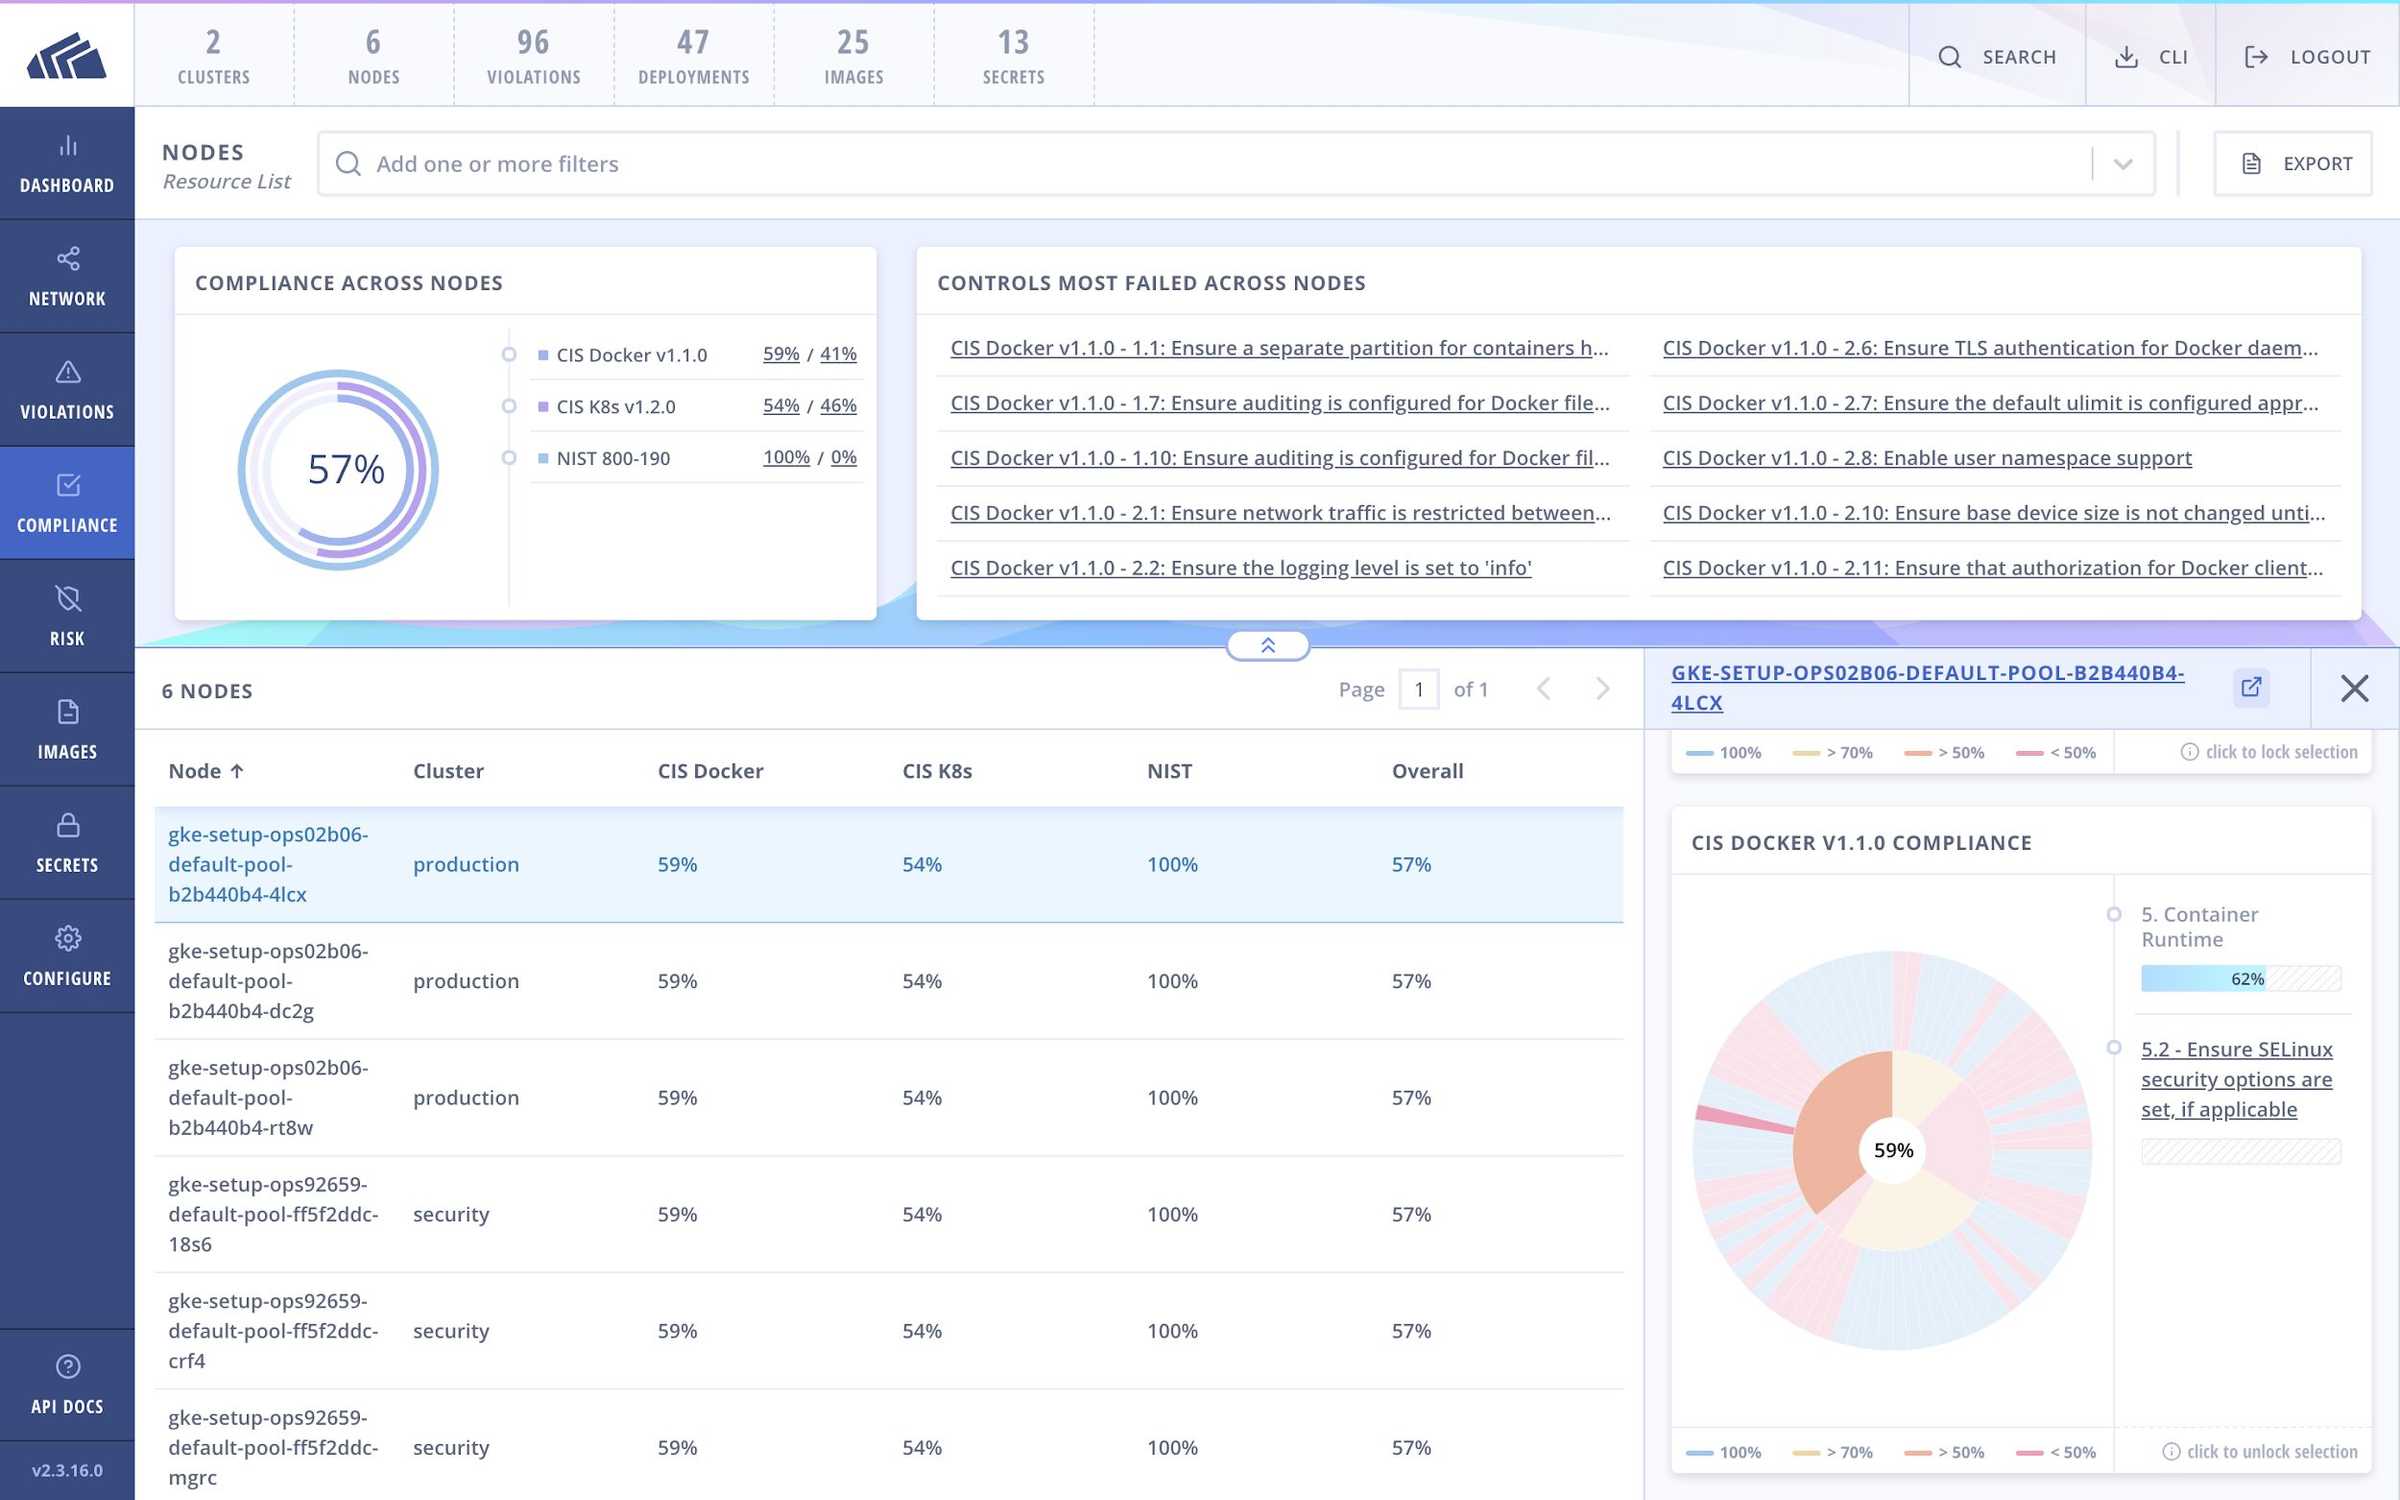Click the 57% compliance gauge chart

click(339, 470)
